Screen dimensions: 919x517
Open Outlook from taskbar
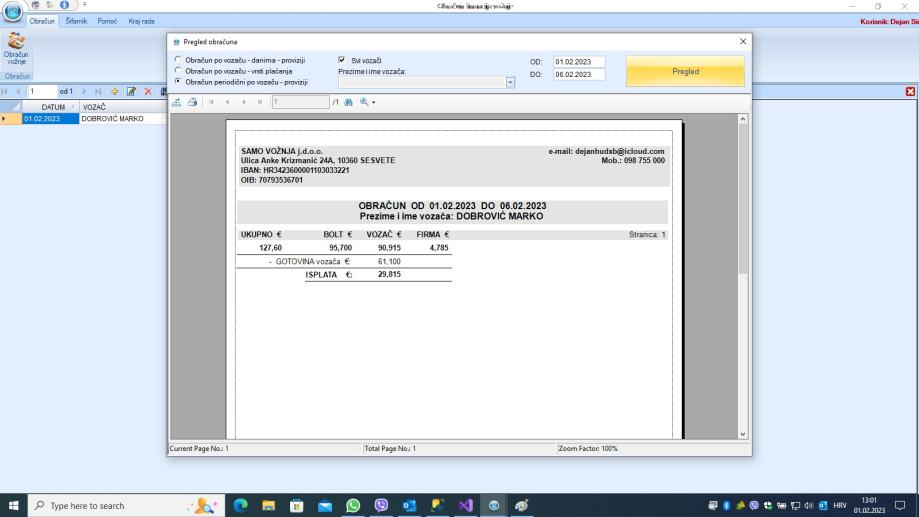(409, 505)
